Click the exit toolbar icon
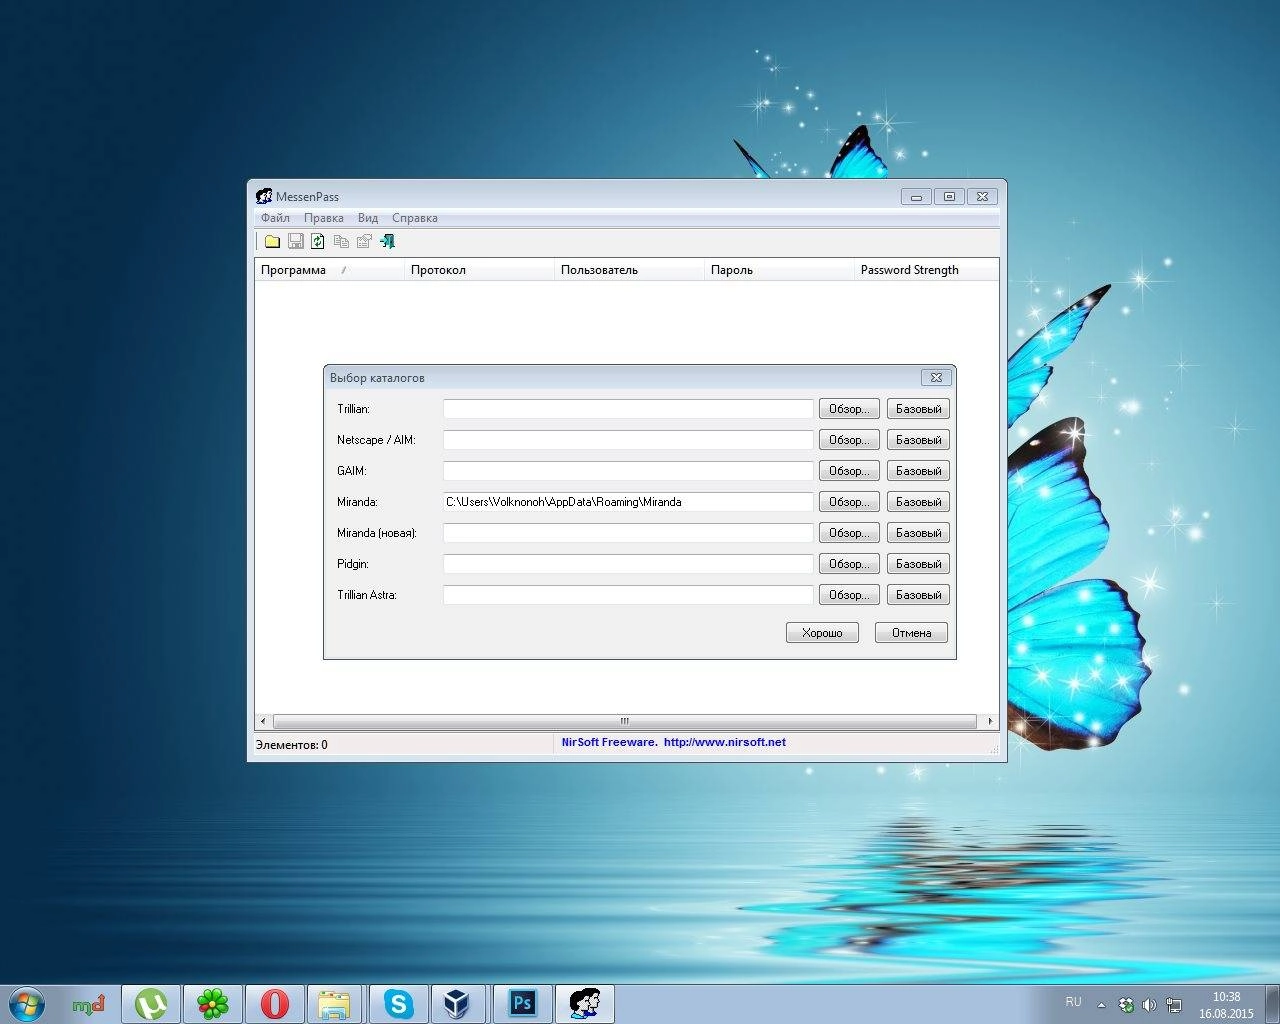 [x=387, y=241]
